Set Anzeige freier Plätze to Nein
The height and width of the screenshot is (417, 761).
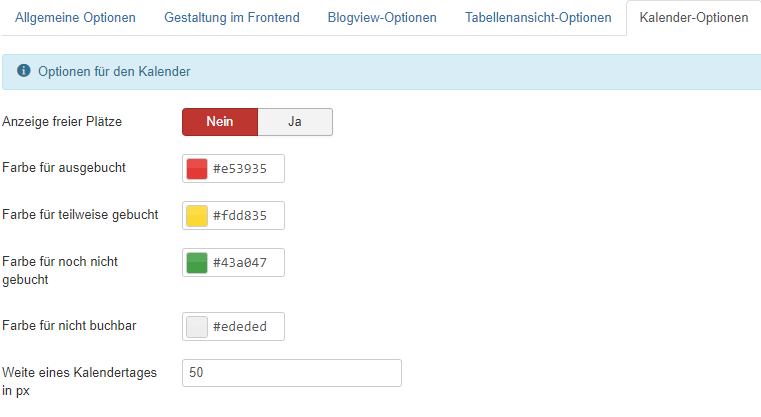220,122
